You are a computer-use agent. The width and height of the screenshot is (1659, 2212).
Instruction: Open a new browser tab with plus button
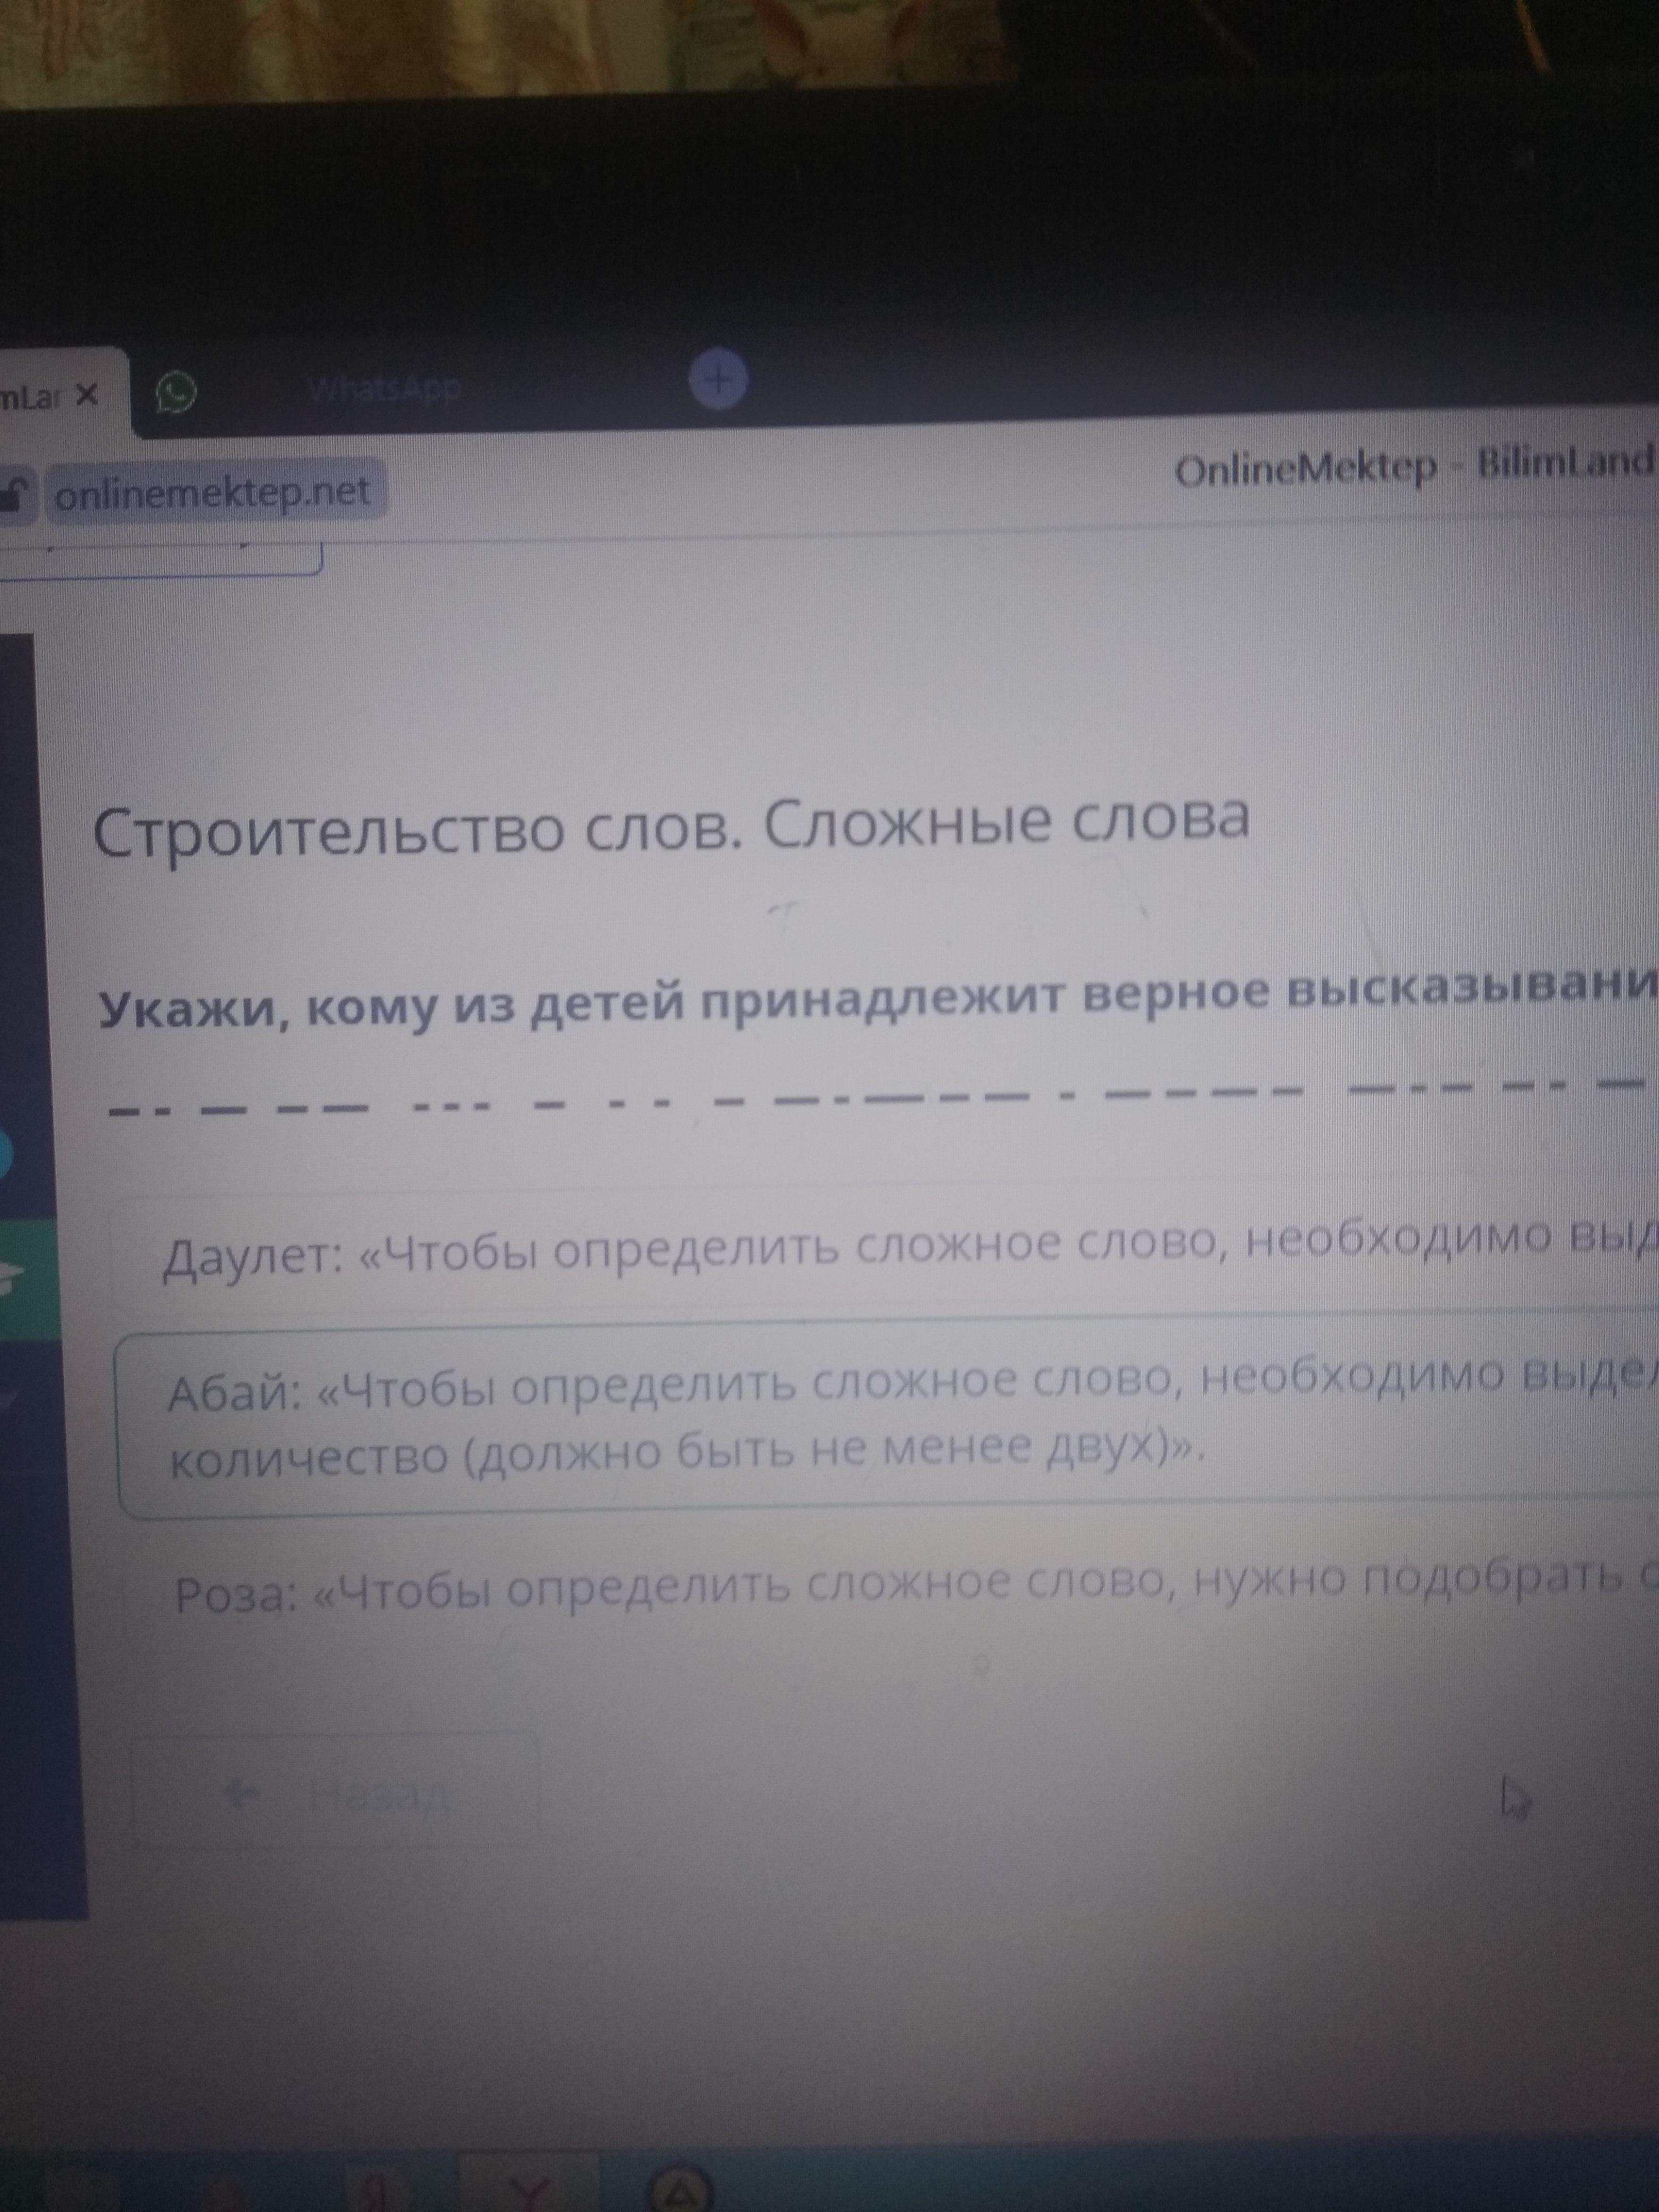[719, 380]
